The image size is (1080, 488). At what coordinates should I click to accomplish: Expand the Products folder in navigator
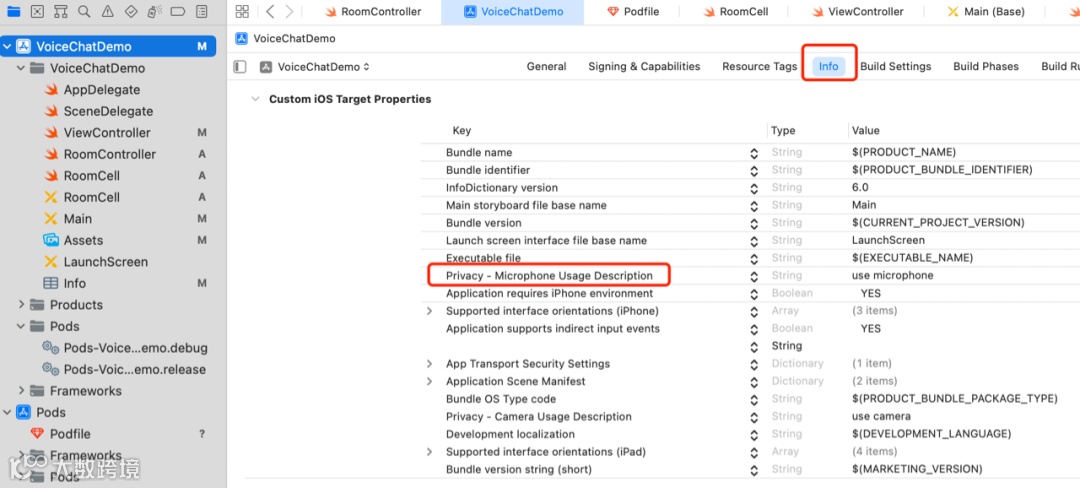22,305
